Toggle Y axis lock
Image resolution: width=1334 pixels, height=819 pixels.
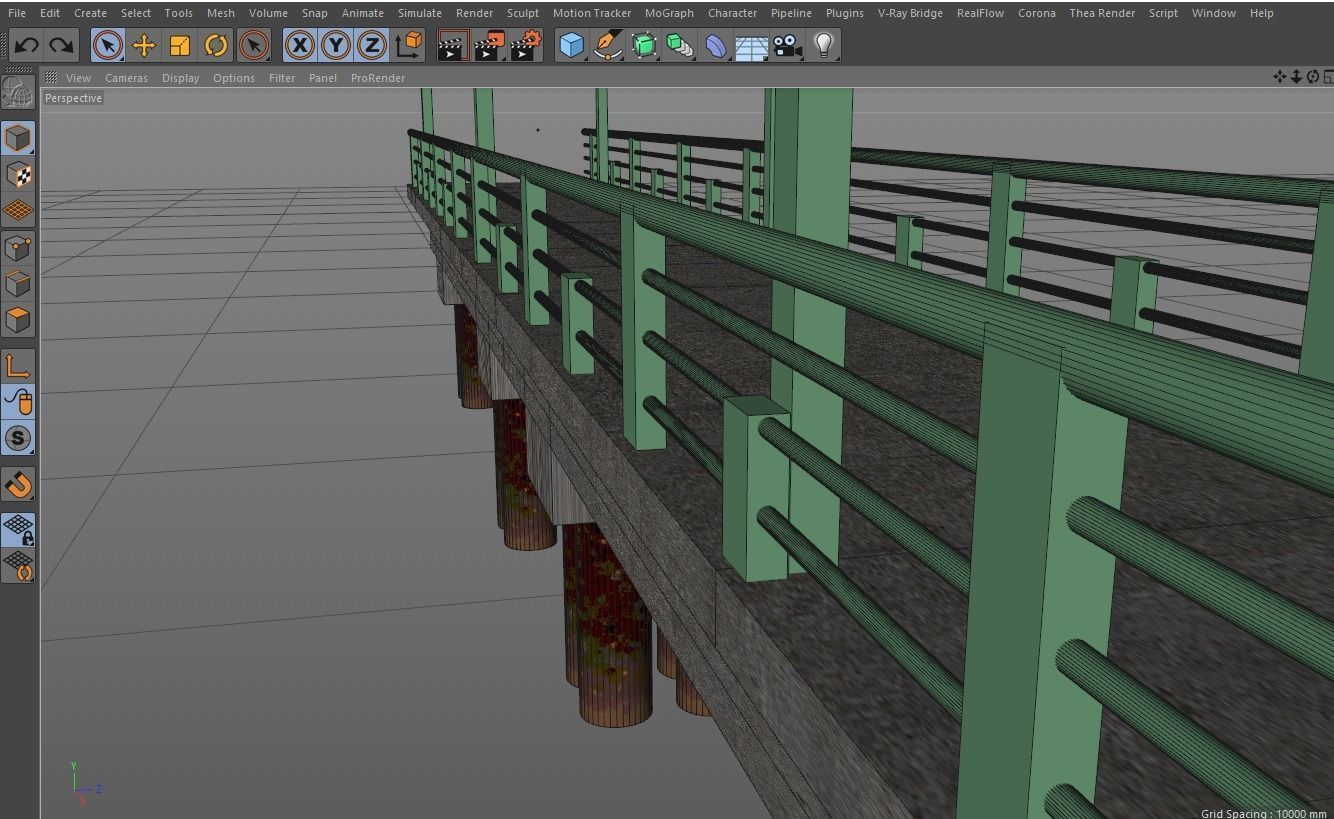click(x=336, y=45)
